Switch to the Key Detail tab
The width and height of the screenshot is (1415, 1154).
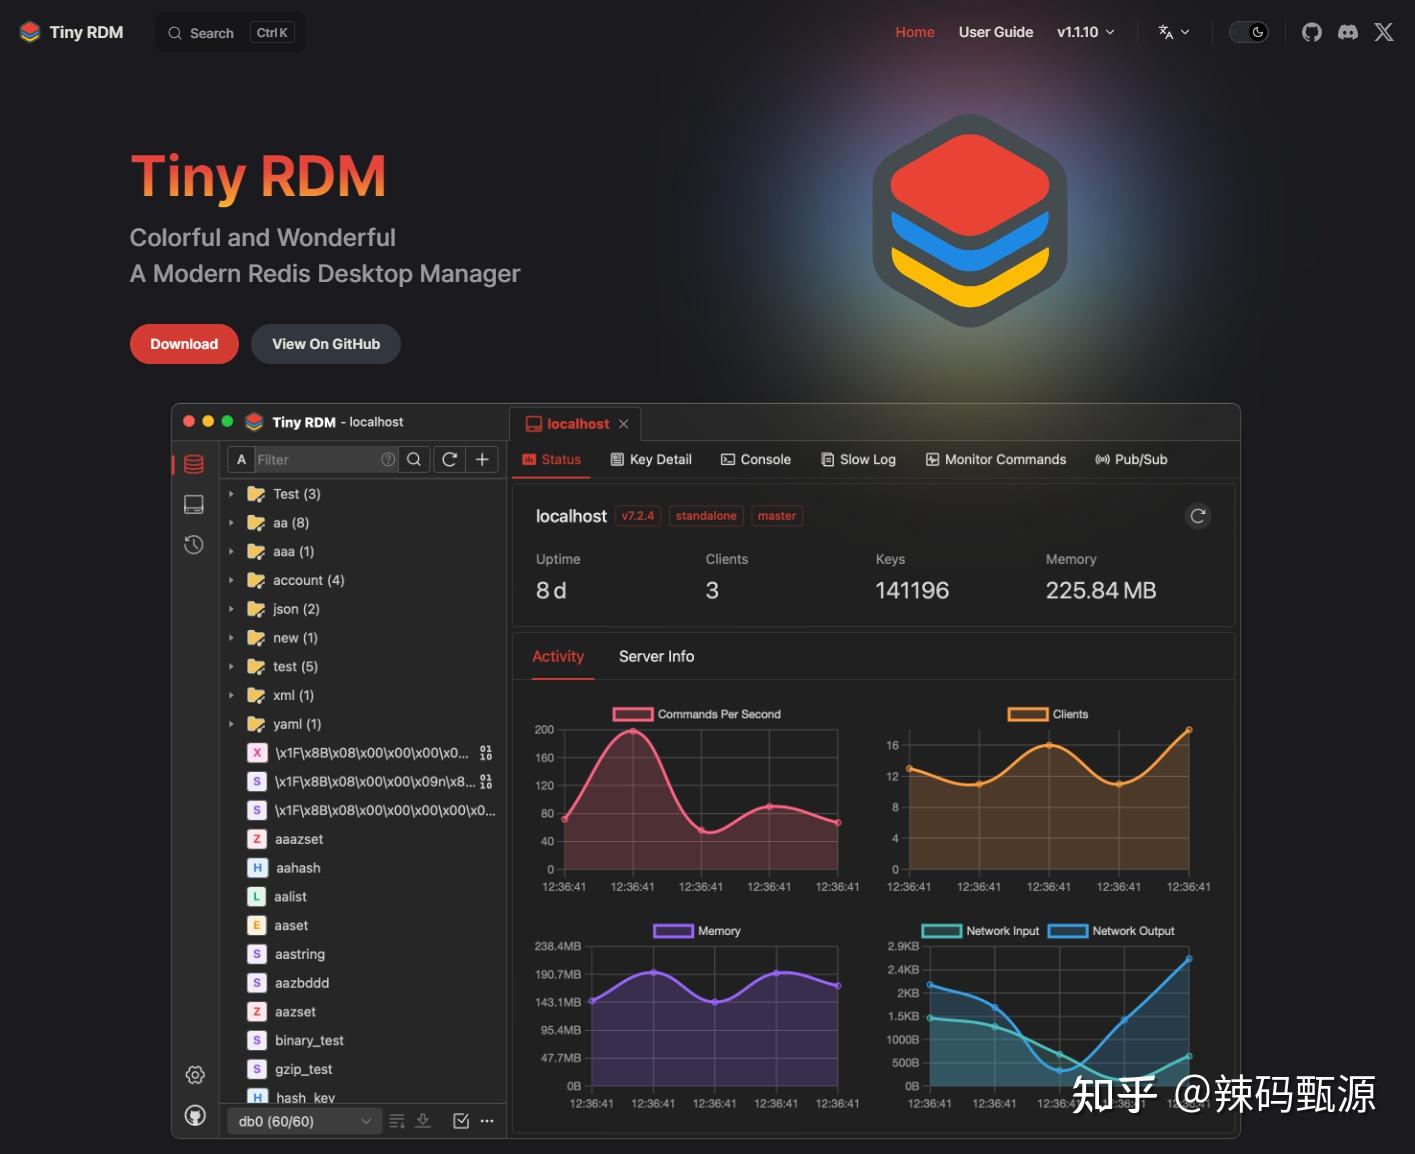[x=651, y=459]
